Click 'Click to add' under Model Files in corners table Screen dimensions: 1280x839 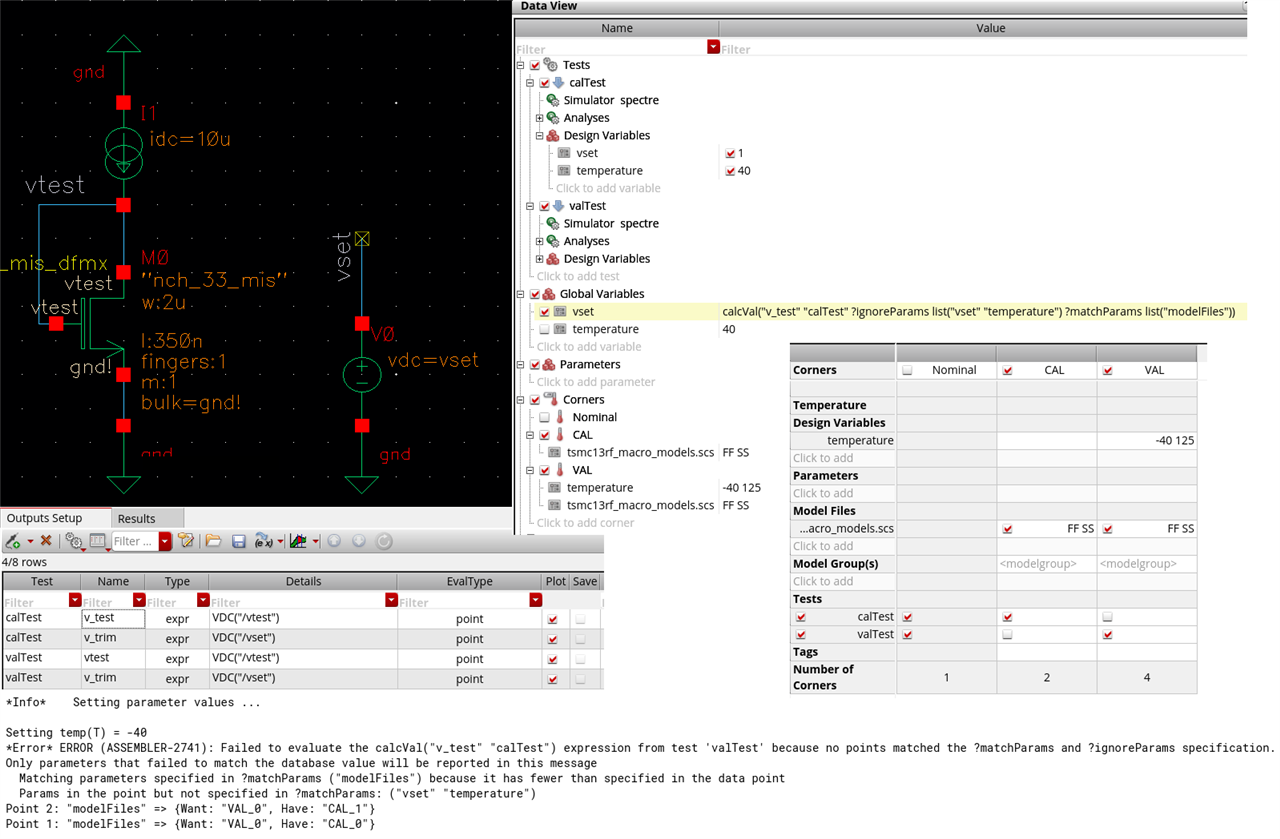(x=823, y=546)
